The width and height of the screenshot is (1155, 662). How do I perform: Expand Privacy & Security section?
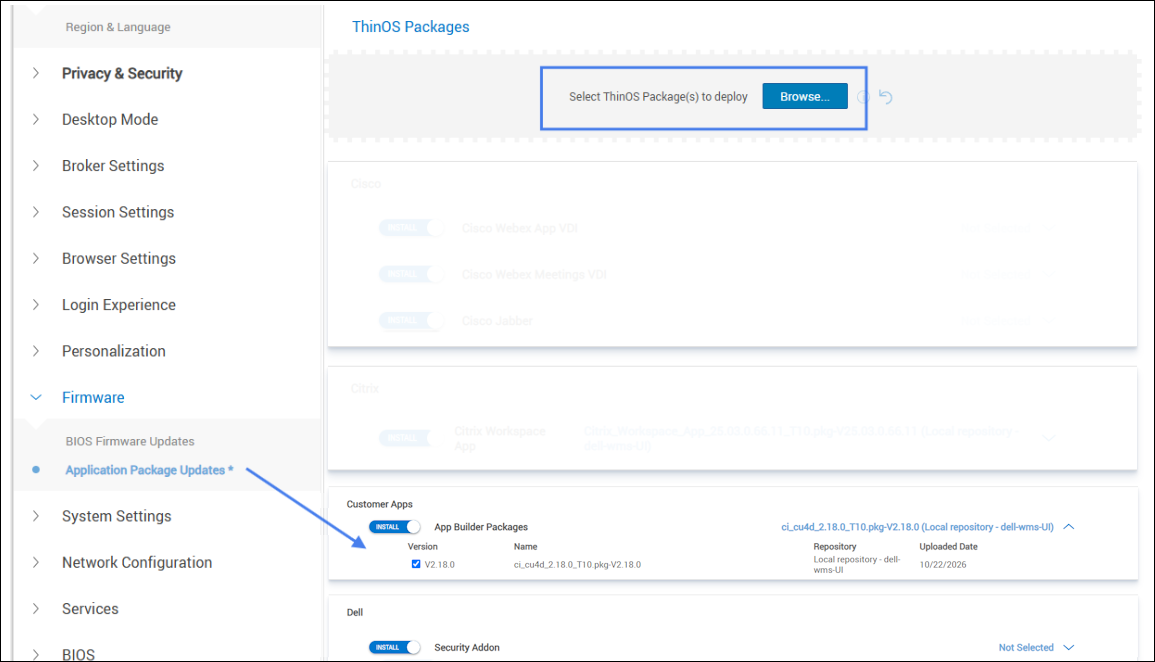coord(35,73)
